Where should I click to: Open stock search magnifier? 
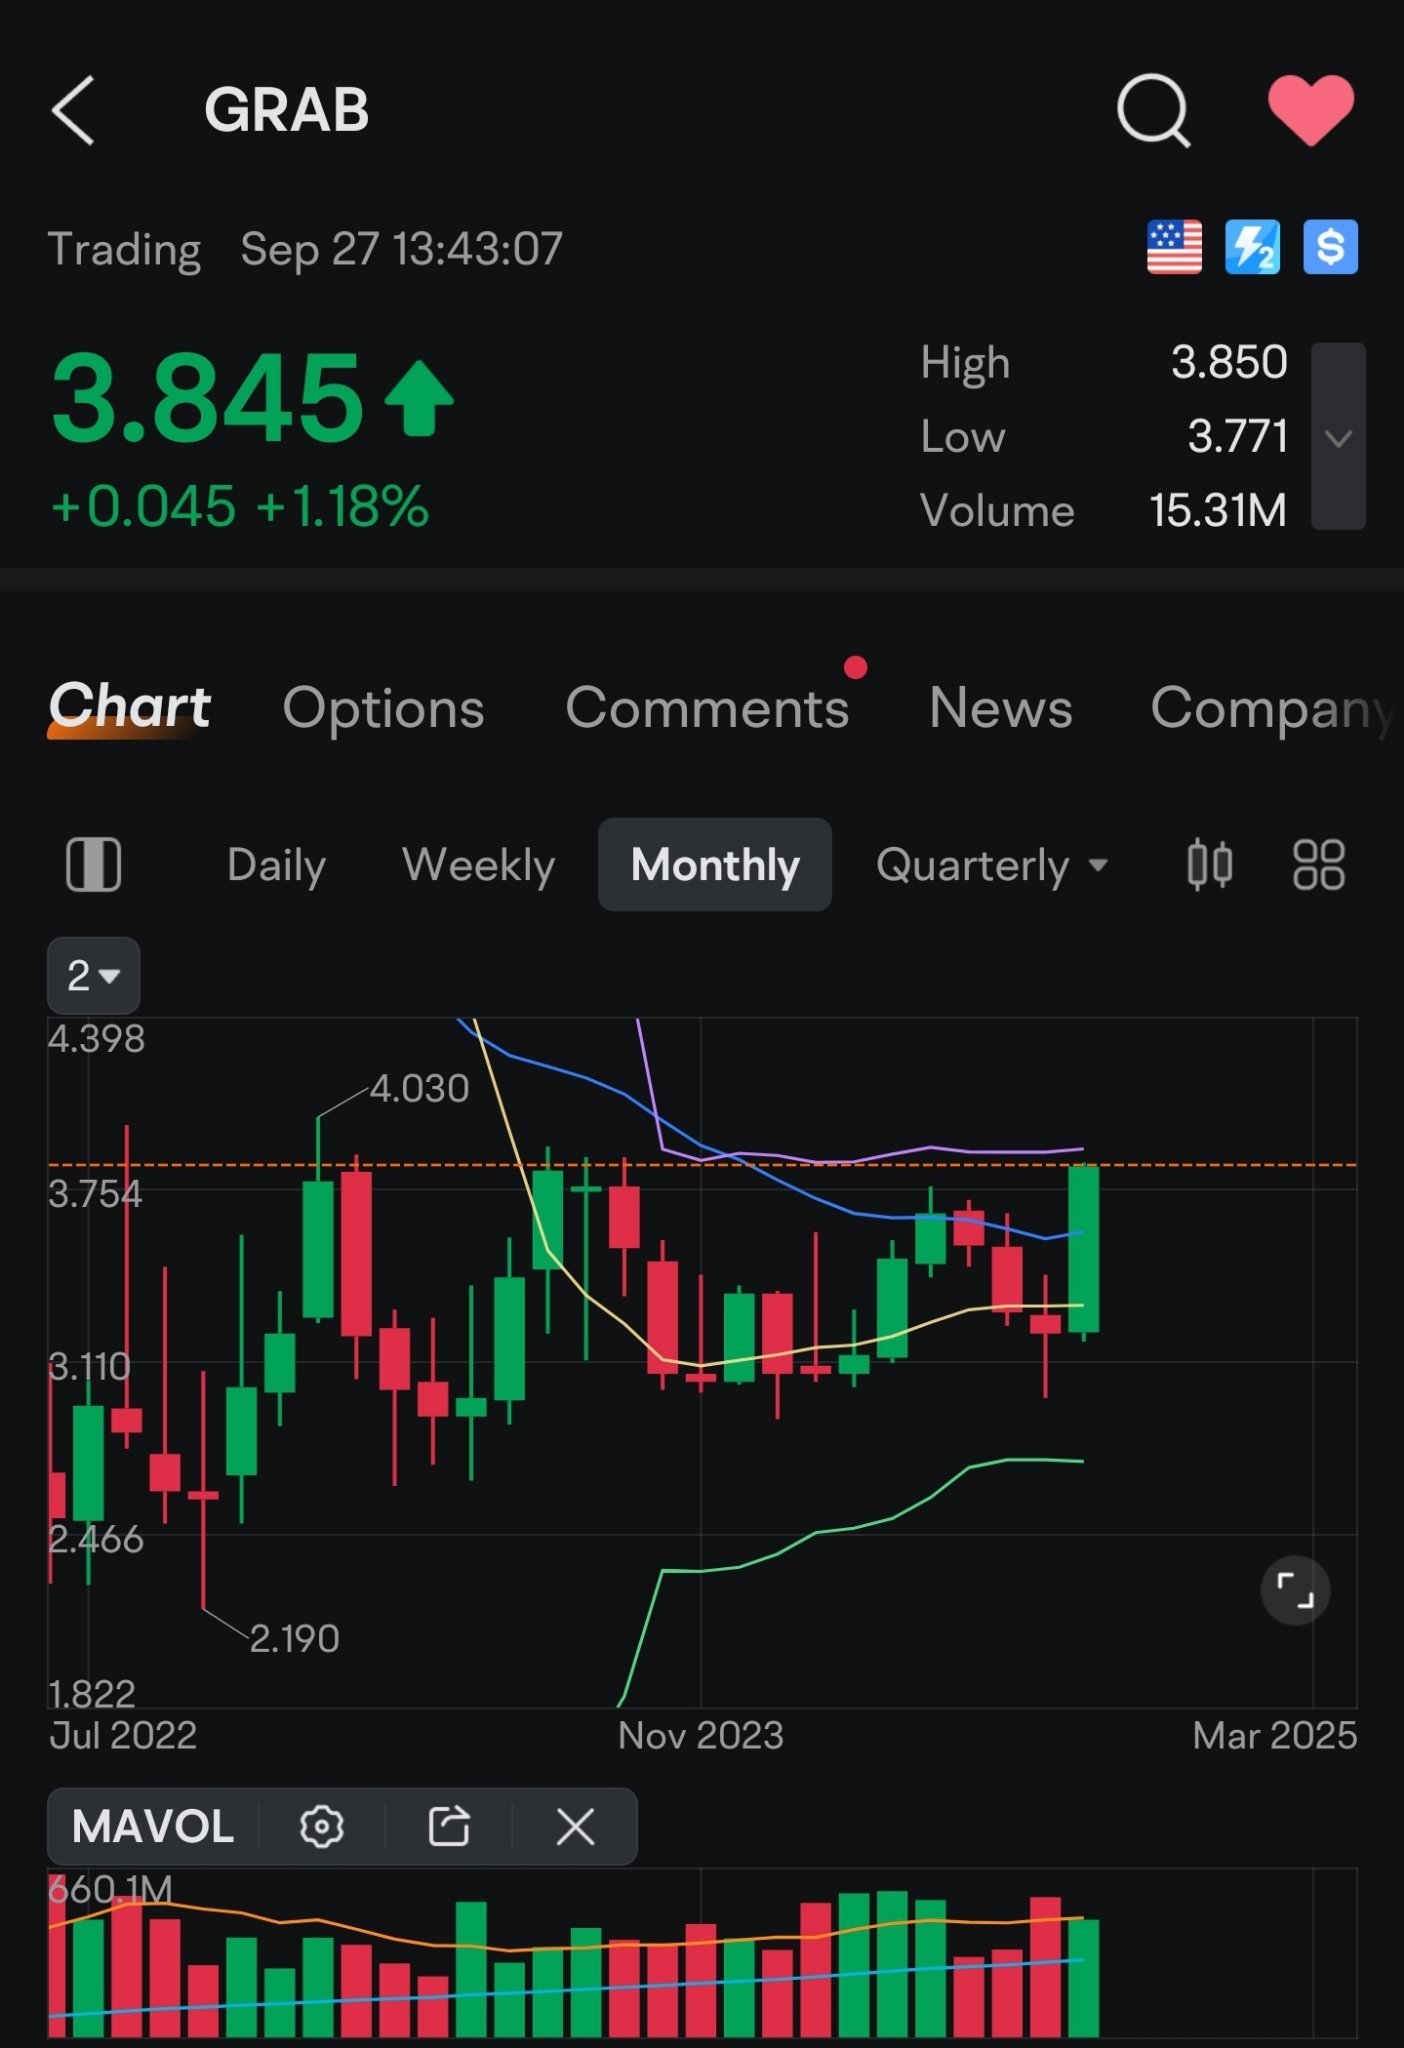(x=1153, y=110)
